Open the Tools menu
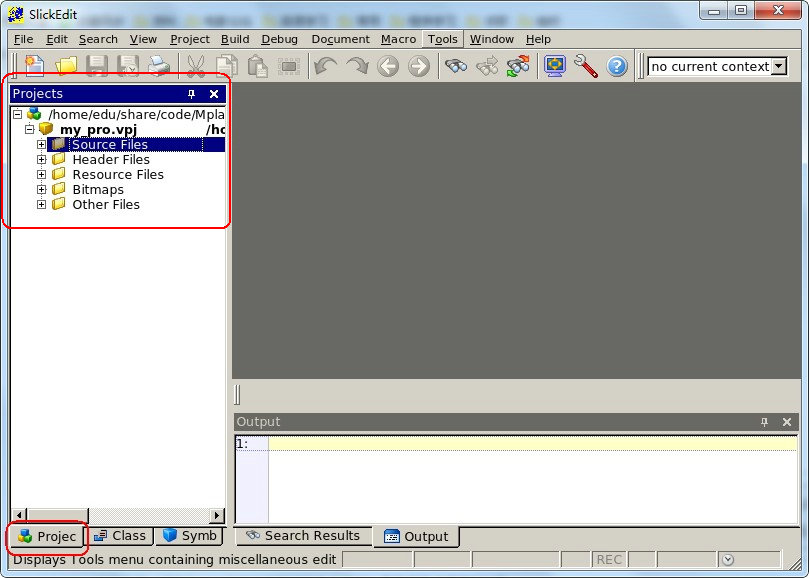Image resolution: width=809 pixels, height=578 pixels. click(443, 39)
